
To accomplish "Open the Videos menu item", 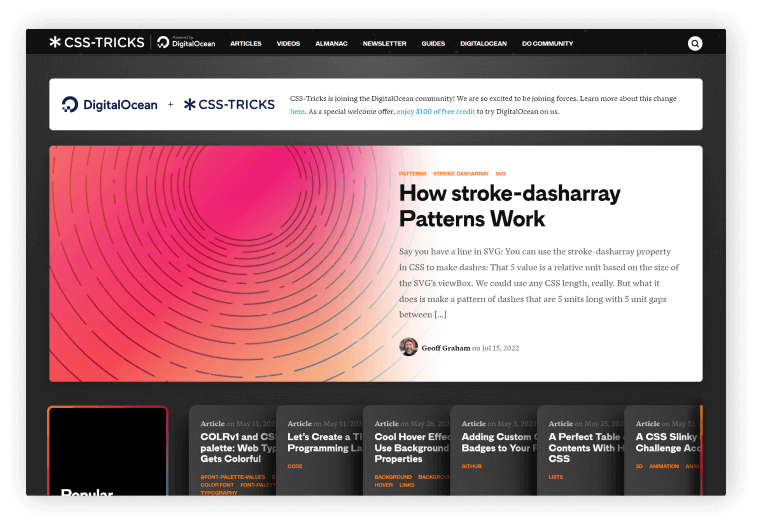I will pyautogui.click(x=288, y=44).
